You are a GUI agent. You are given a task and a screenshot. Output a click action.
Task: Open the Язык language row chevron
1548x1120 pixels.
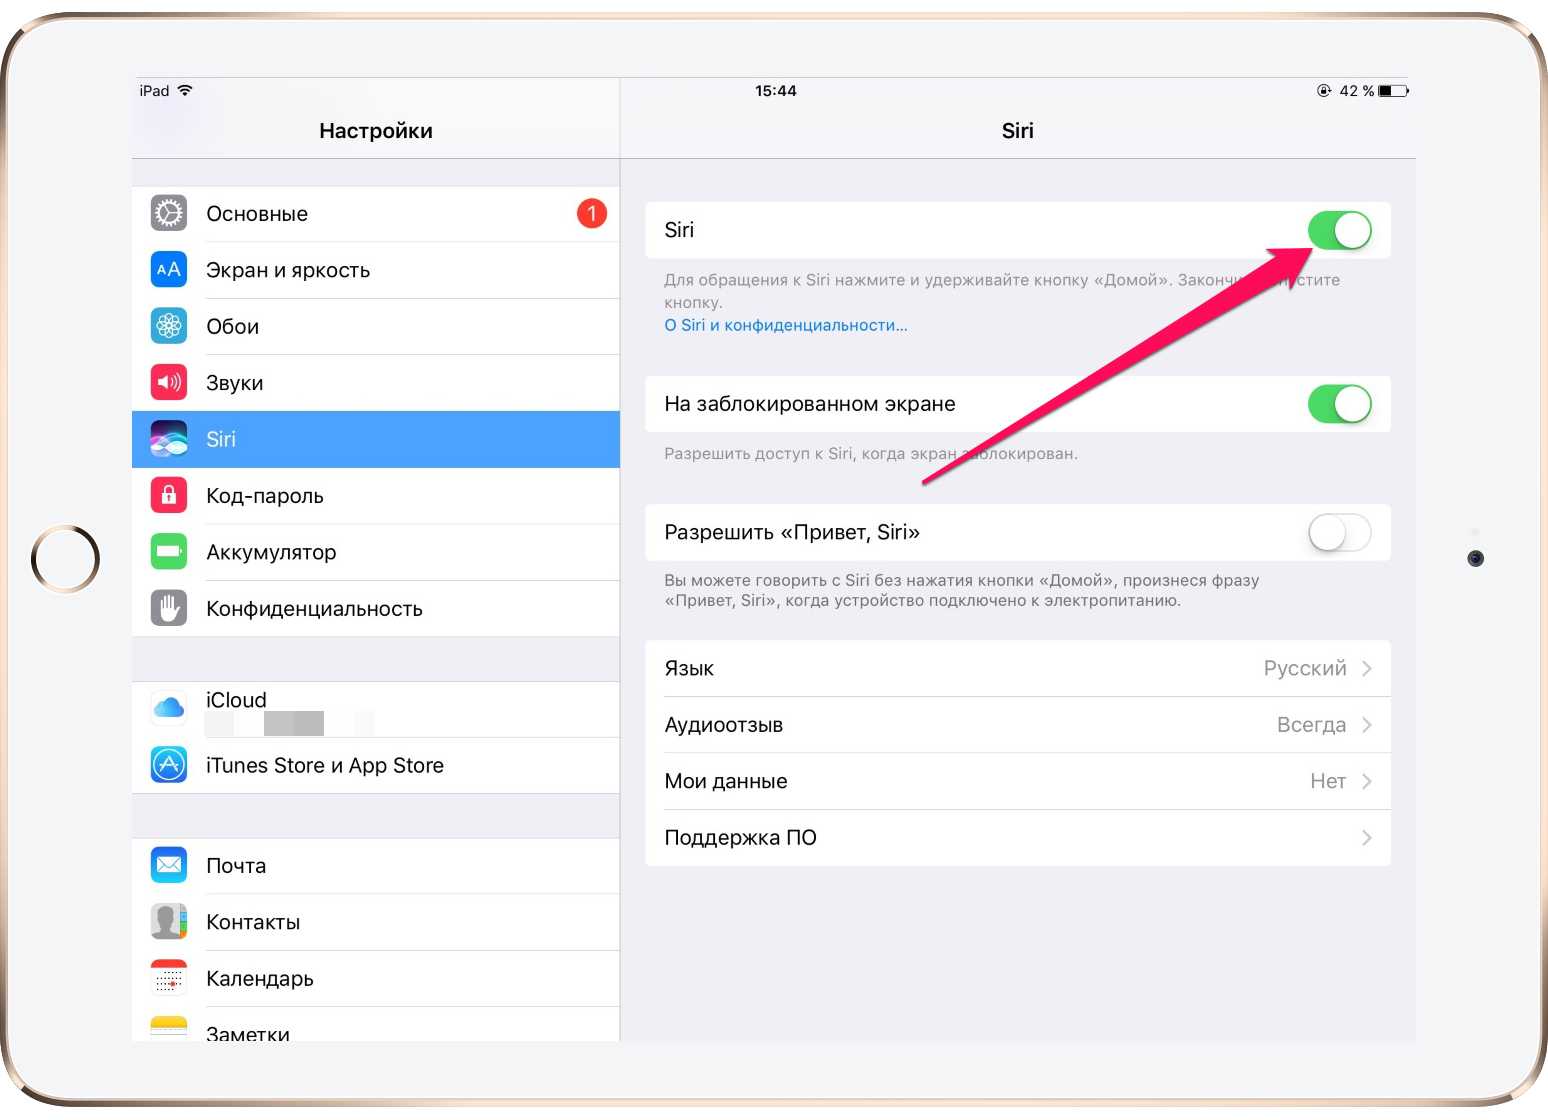click(x=1367, y=668)
